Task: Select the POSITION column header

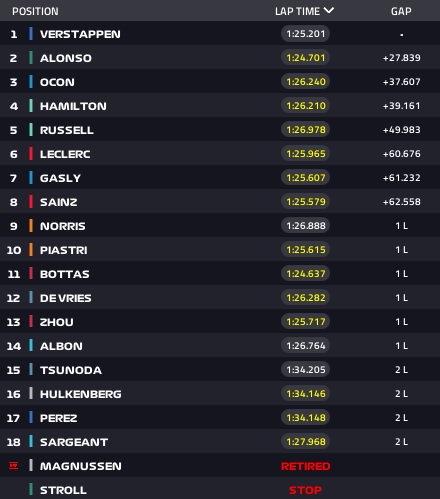Action: tap(35, 11)
